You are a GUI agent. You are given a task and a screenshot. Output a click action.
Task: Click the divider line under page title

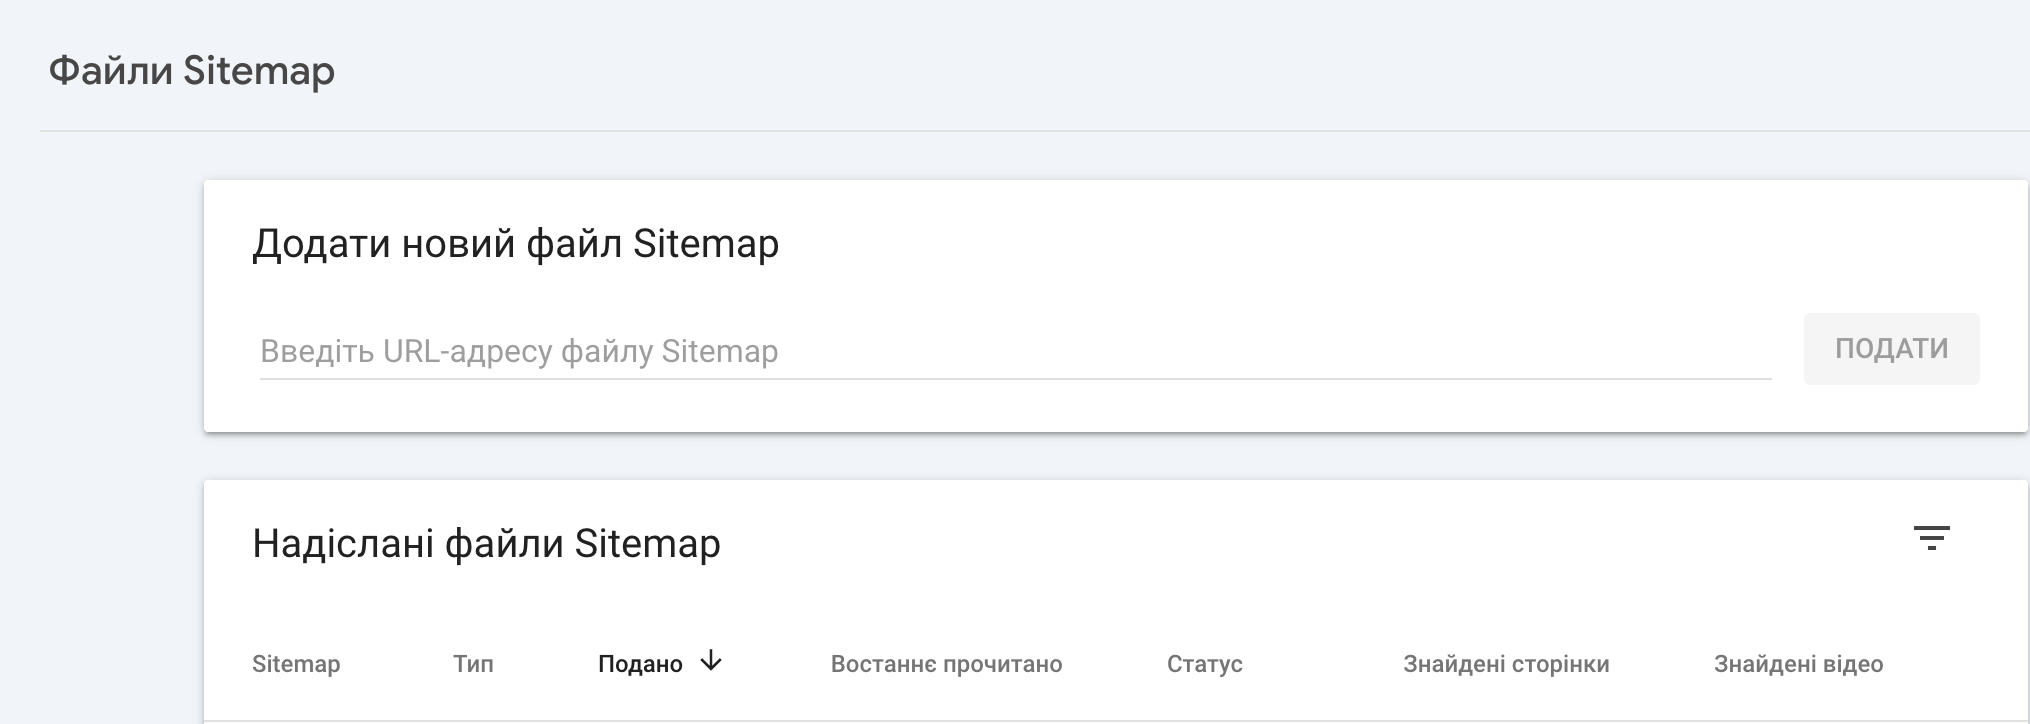point(1000,131)
